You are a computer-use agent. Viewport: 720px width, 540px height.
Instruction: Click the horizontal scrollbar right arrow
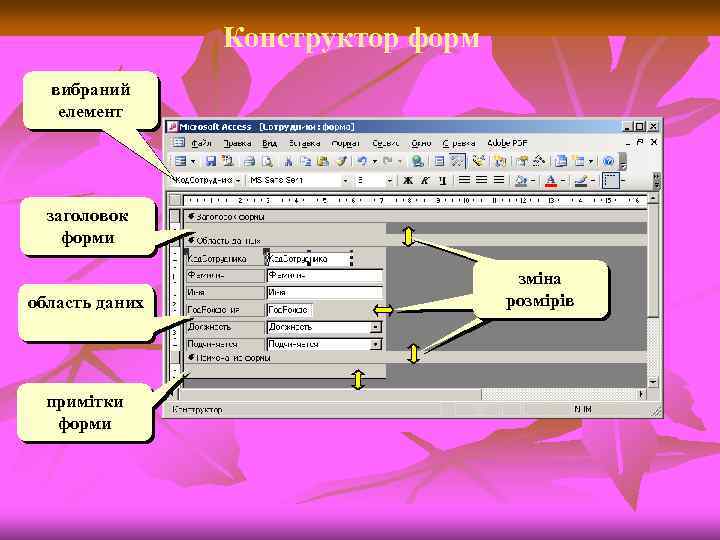(x=642, y=394)
